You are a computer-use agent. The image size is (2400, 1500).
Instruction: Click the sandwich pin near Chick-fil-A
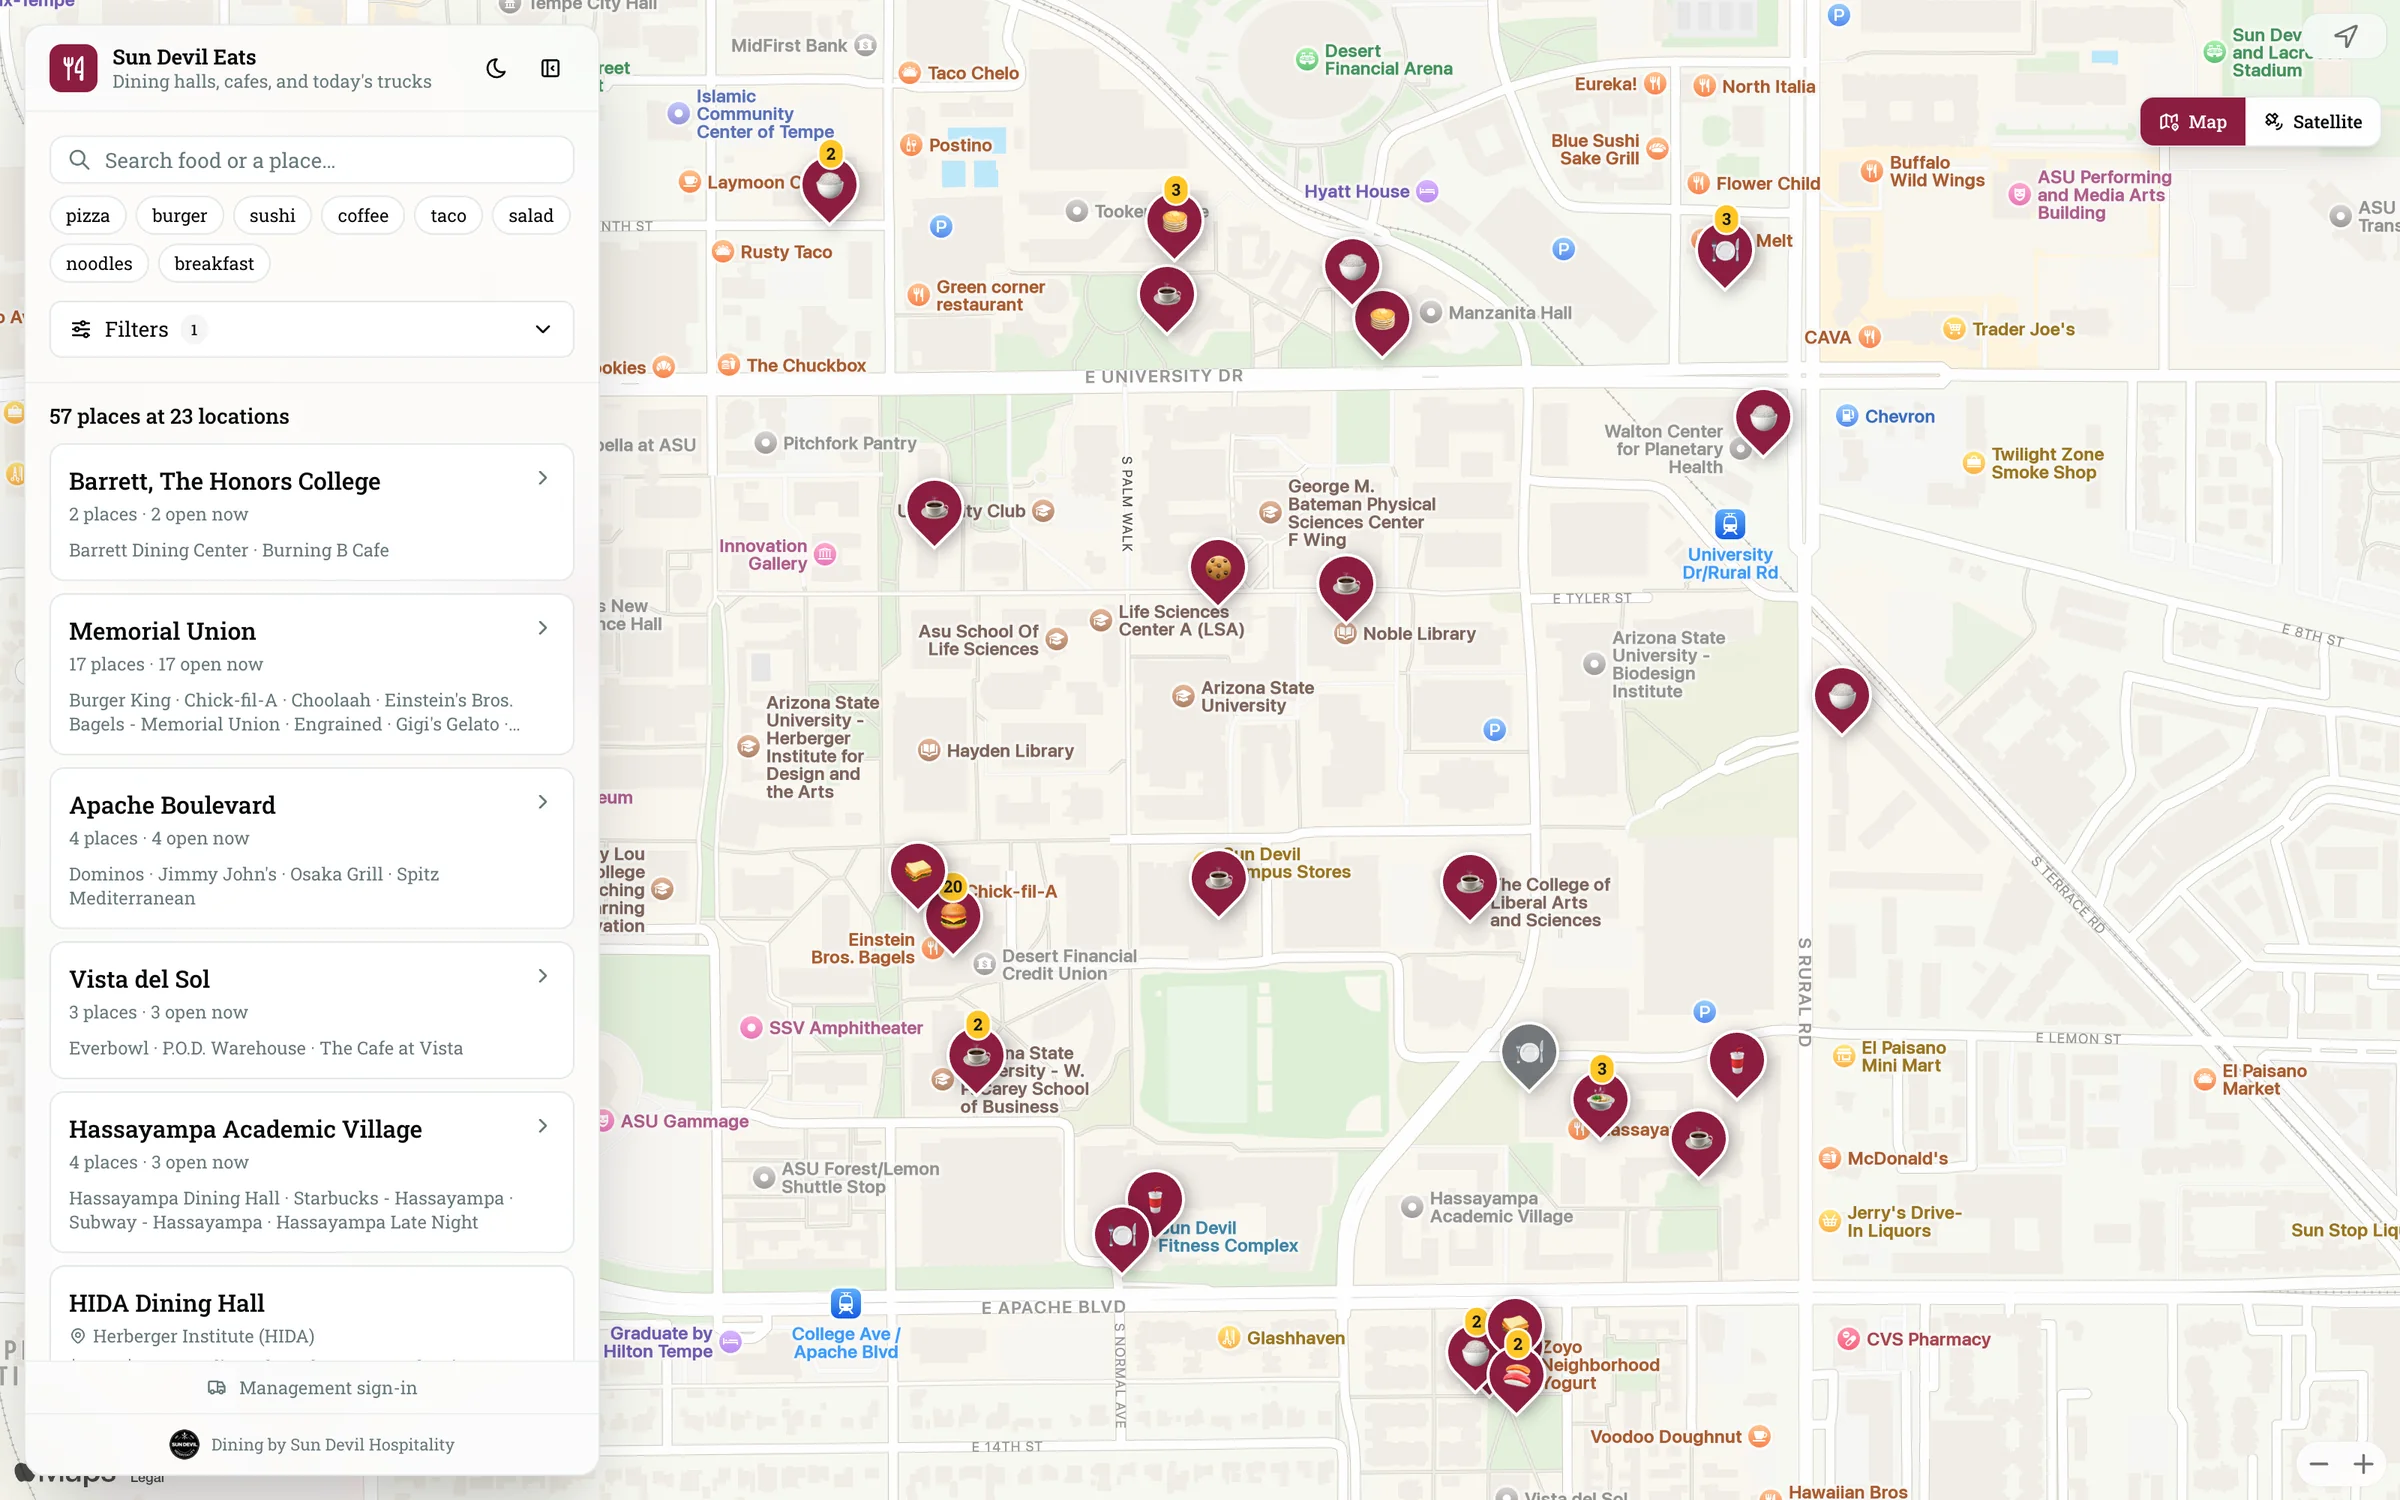click(917, 874)
